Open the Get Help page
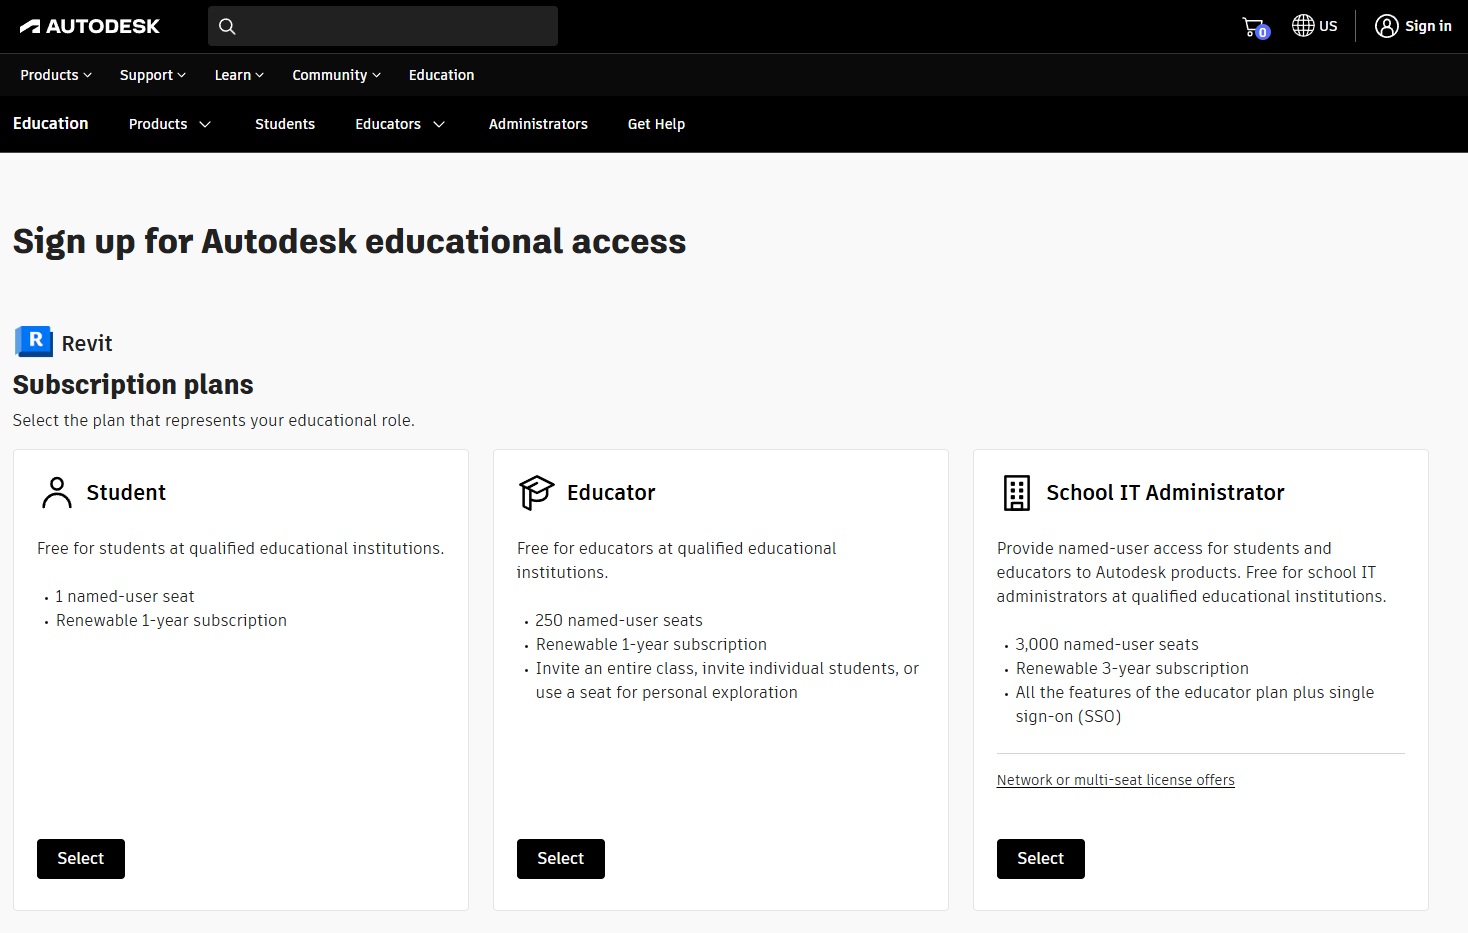Image resolution: width=1468 pixels, height=933 pixels. point(656,124)
